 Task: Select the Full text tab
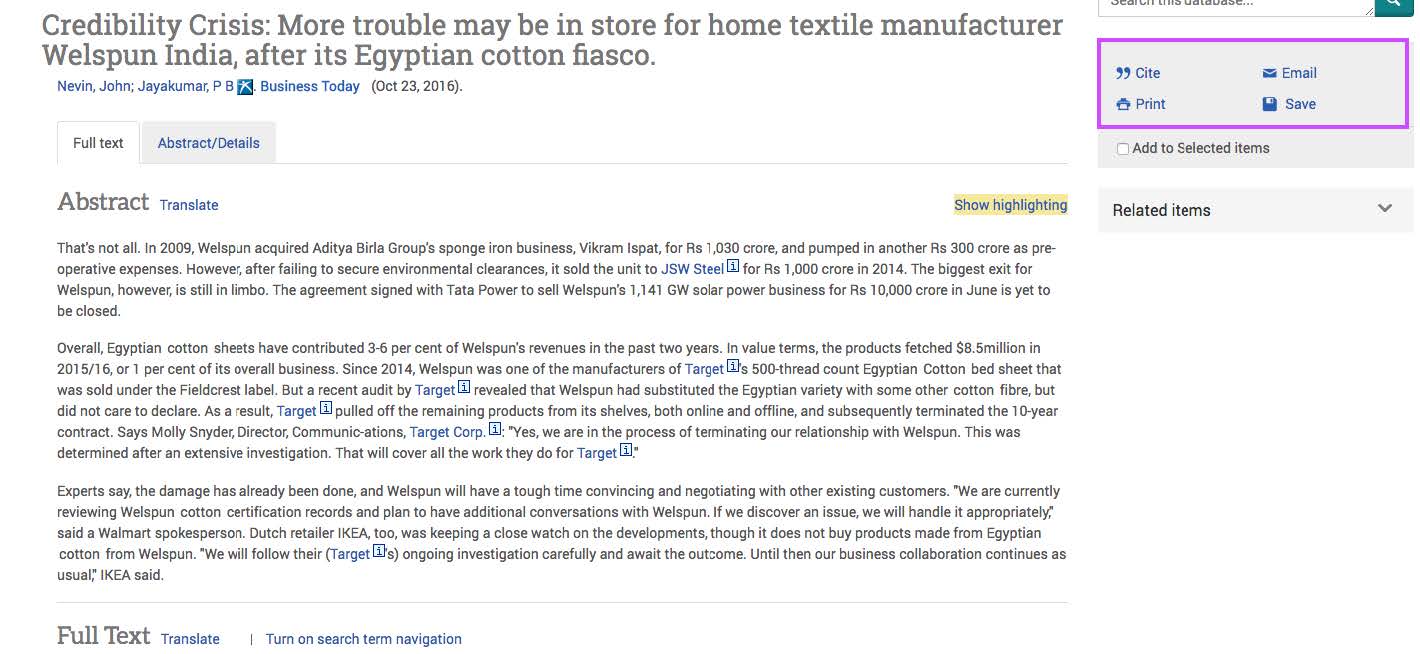98,143
